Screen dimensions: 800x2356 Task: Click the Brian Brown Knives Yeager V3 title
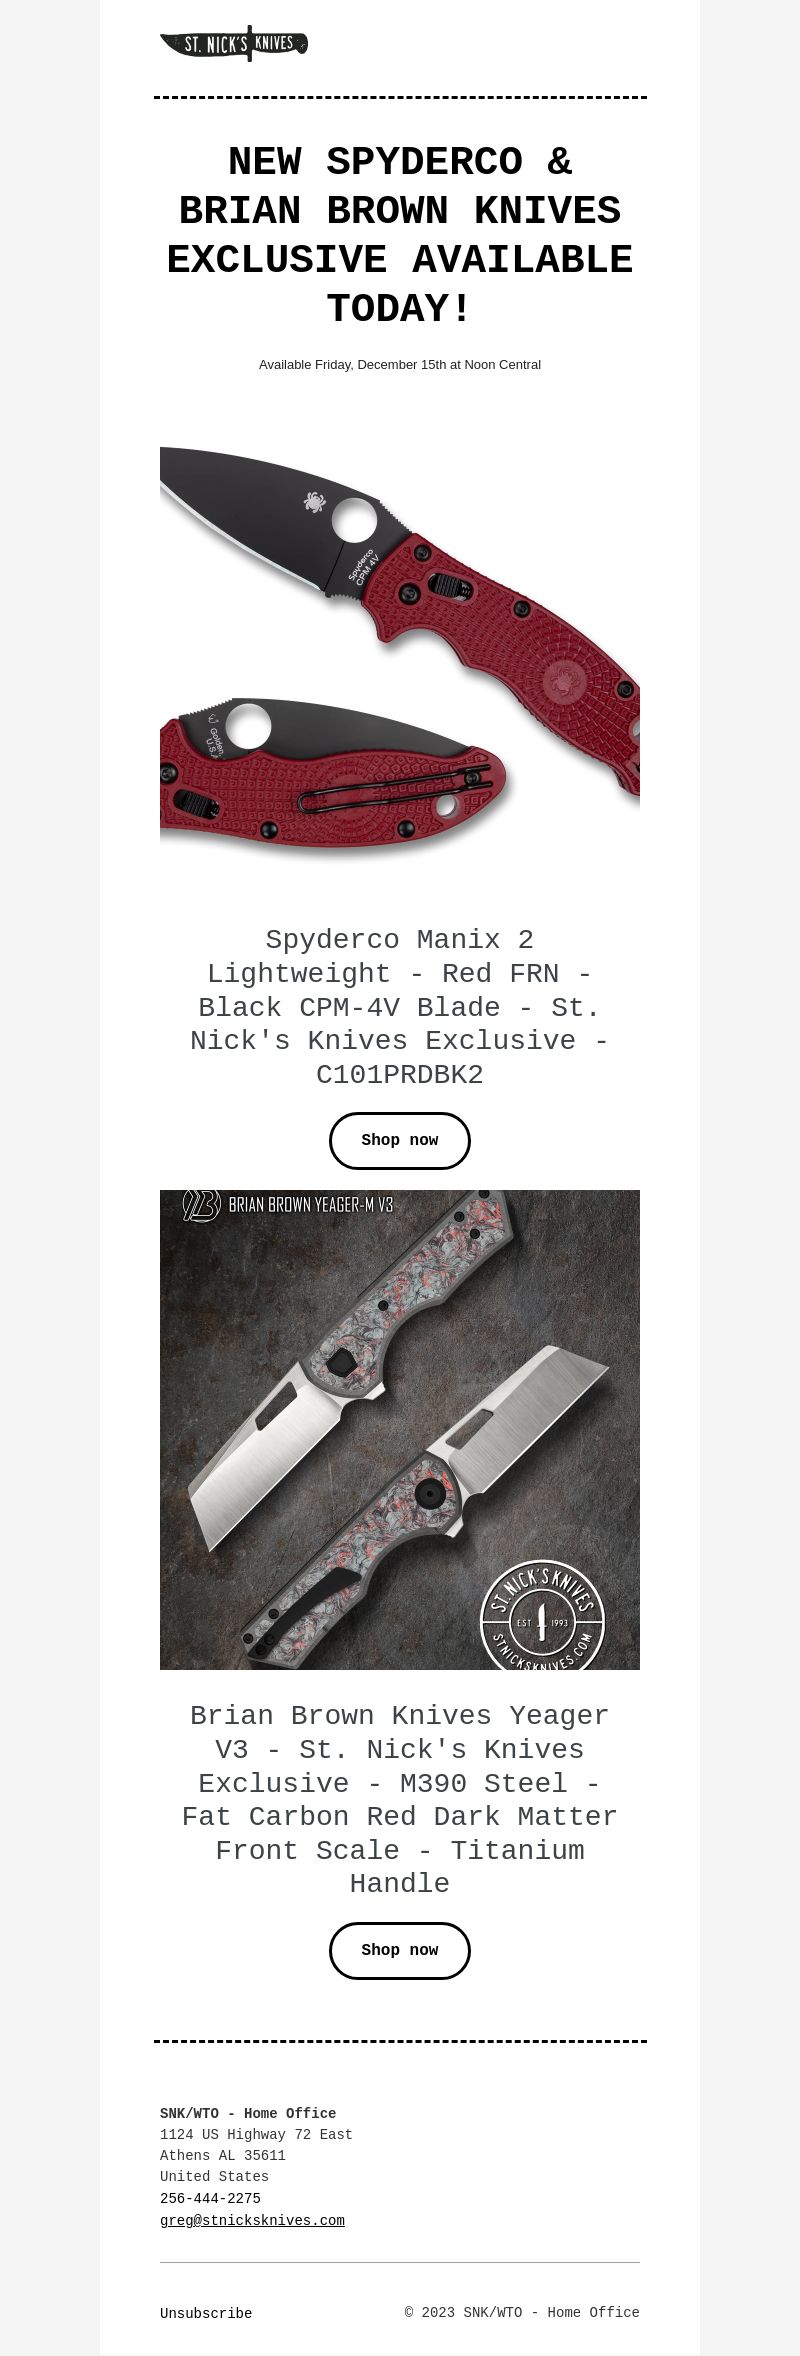(x=400, y=1799)
